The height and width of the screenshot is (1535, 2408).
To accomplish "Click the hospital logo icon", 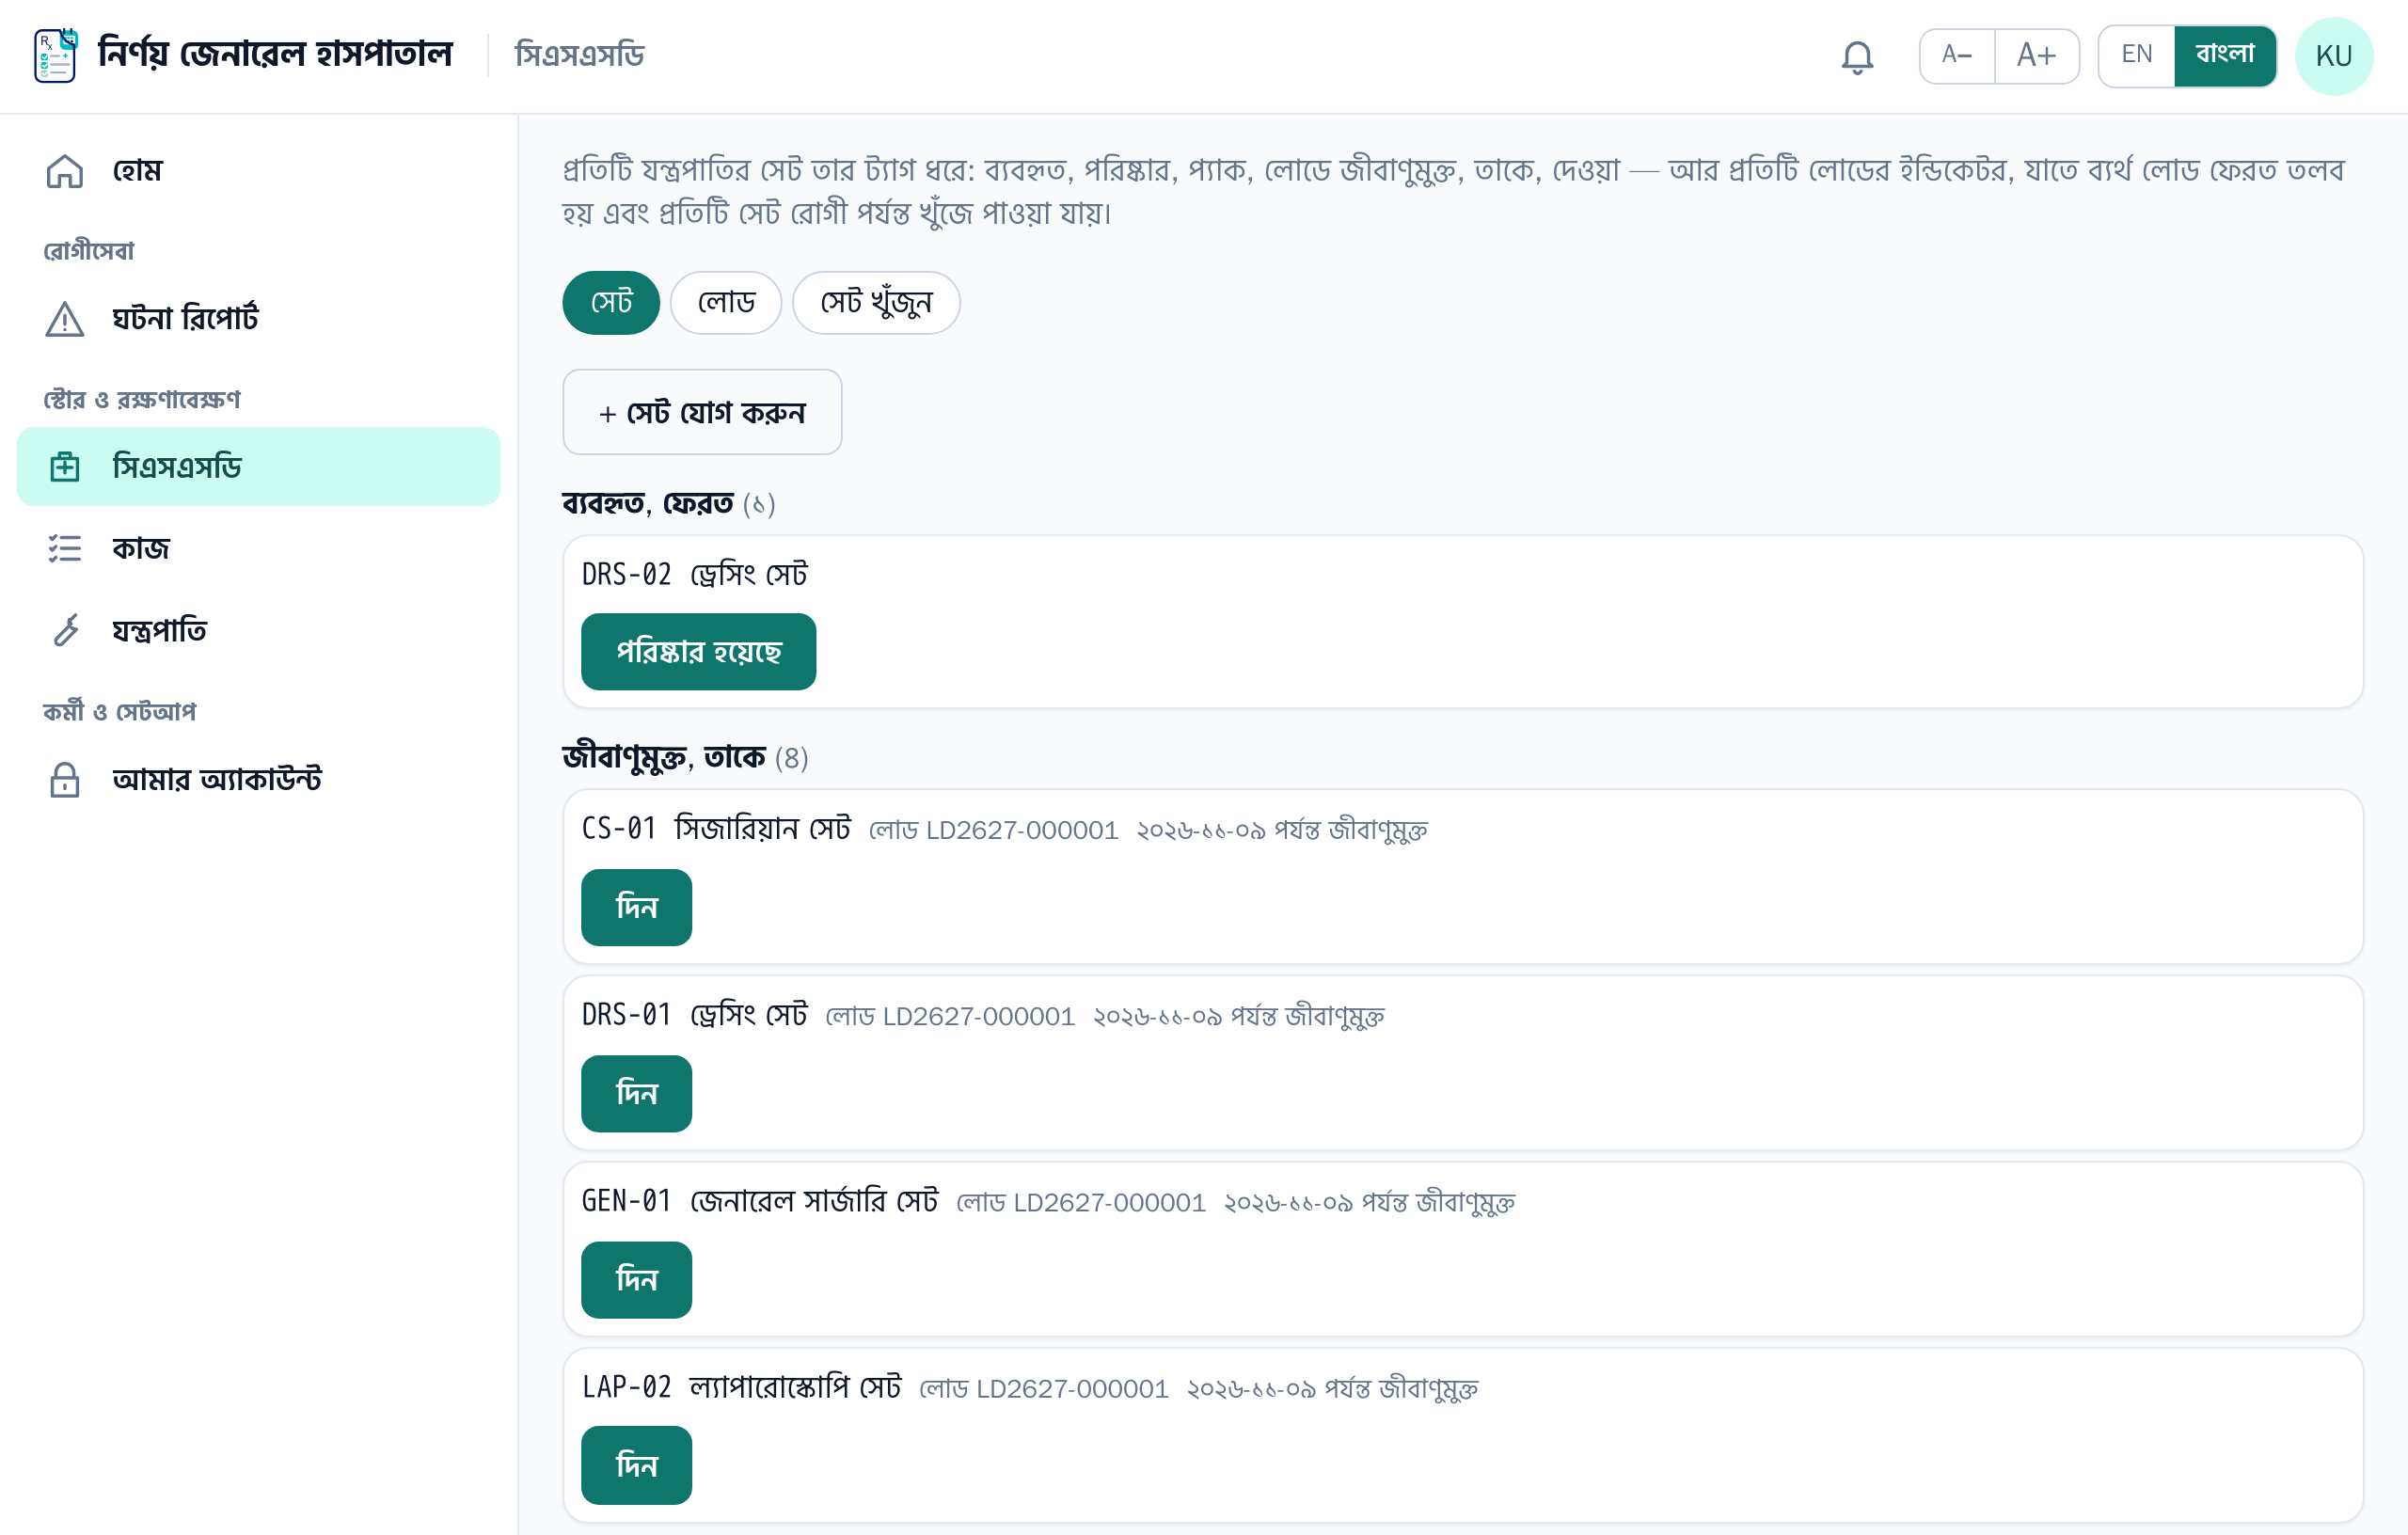I will point(55,55).
